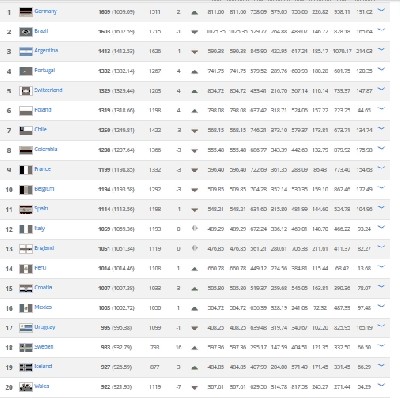Expand the Spain row details chevron
400x398 pixels.
[x=381, y=207]
